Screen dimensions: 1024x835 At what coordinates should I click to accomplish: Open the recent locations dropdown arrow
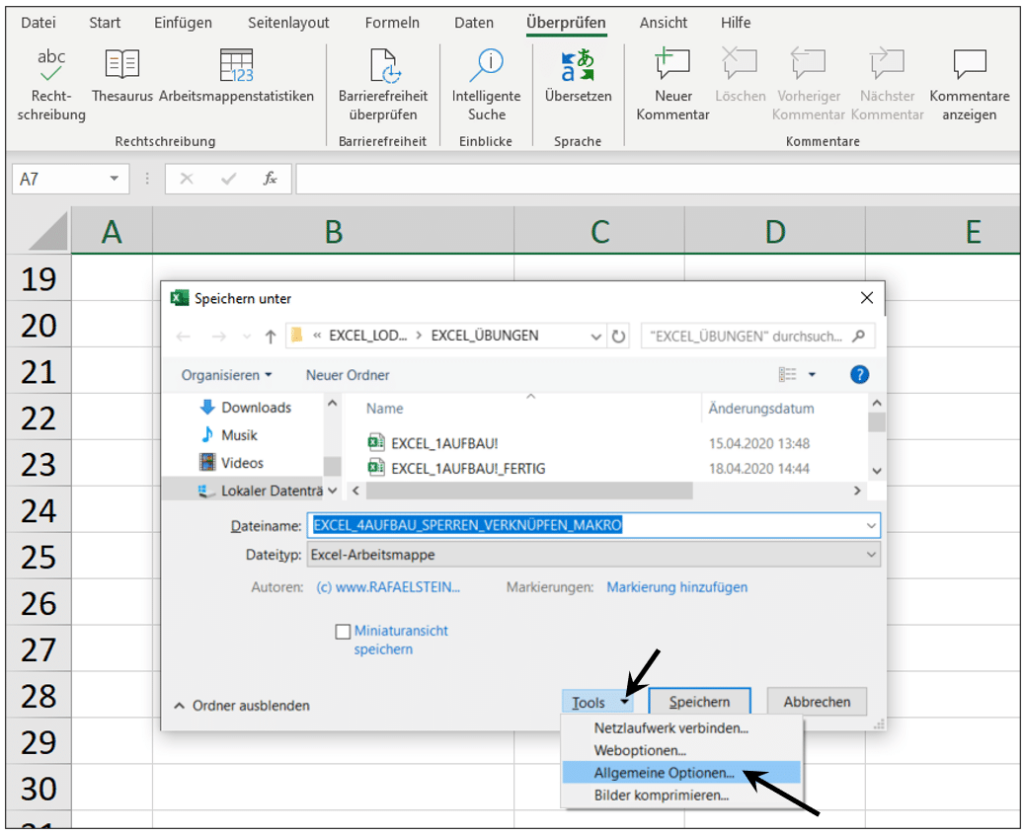point(247,337)
